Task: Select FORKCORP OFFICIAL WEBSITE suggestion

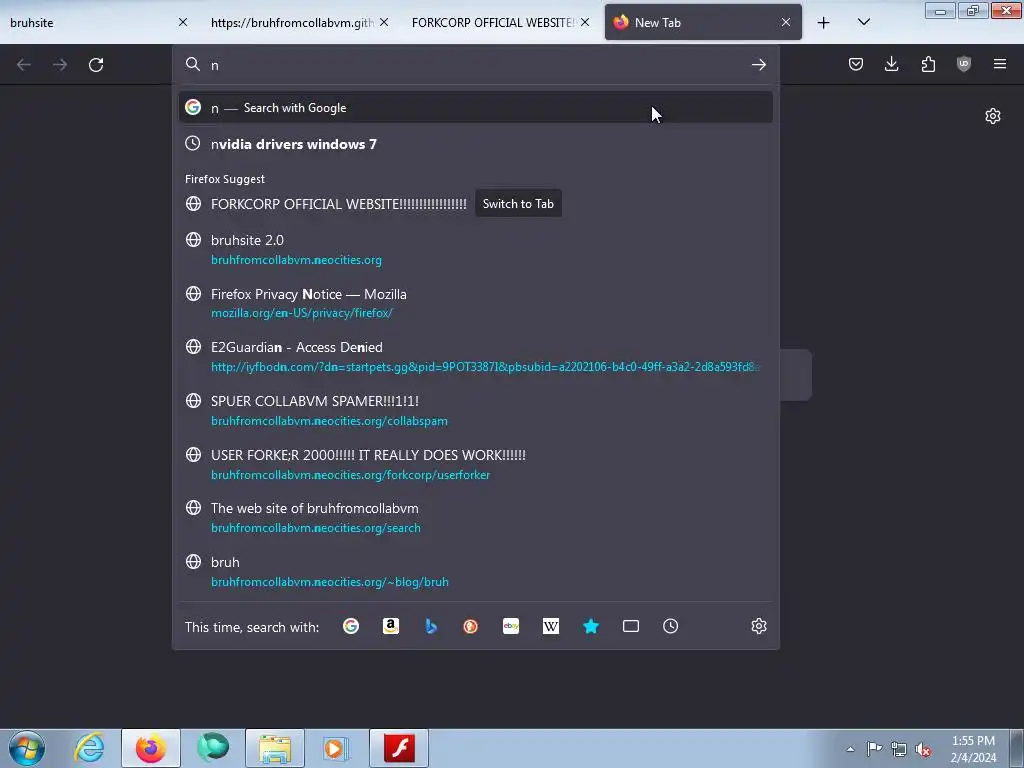Action: point(338,204)
